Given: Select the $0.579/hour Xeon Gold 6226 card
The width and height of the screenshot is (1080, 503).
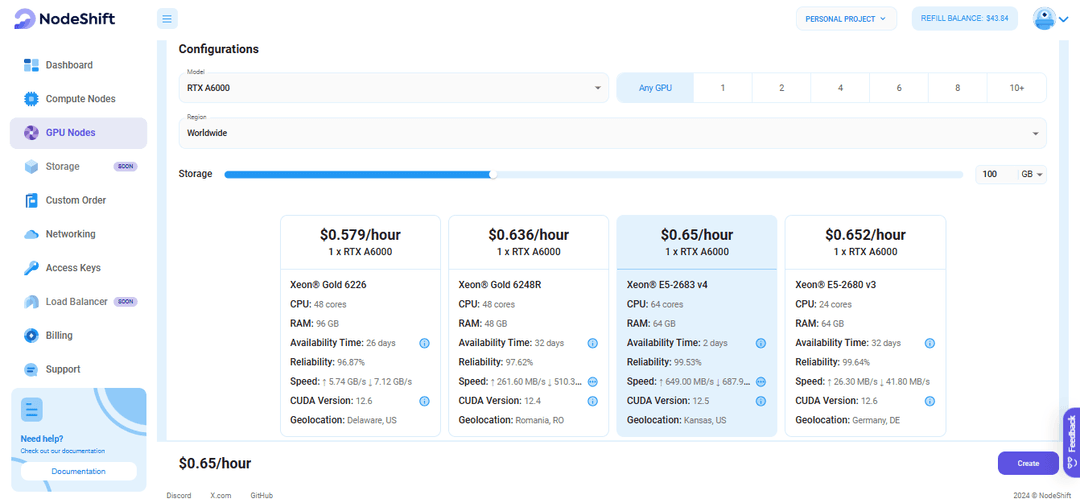Looking at the screenshot, I should [x=360, y=325].
